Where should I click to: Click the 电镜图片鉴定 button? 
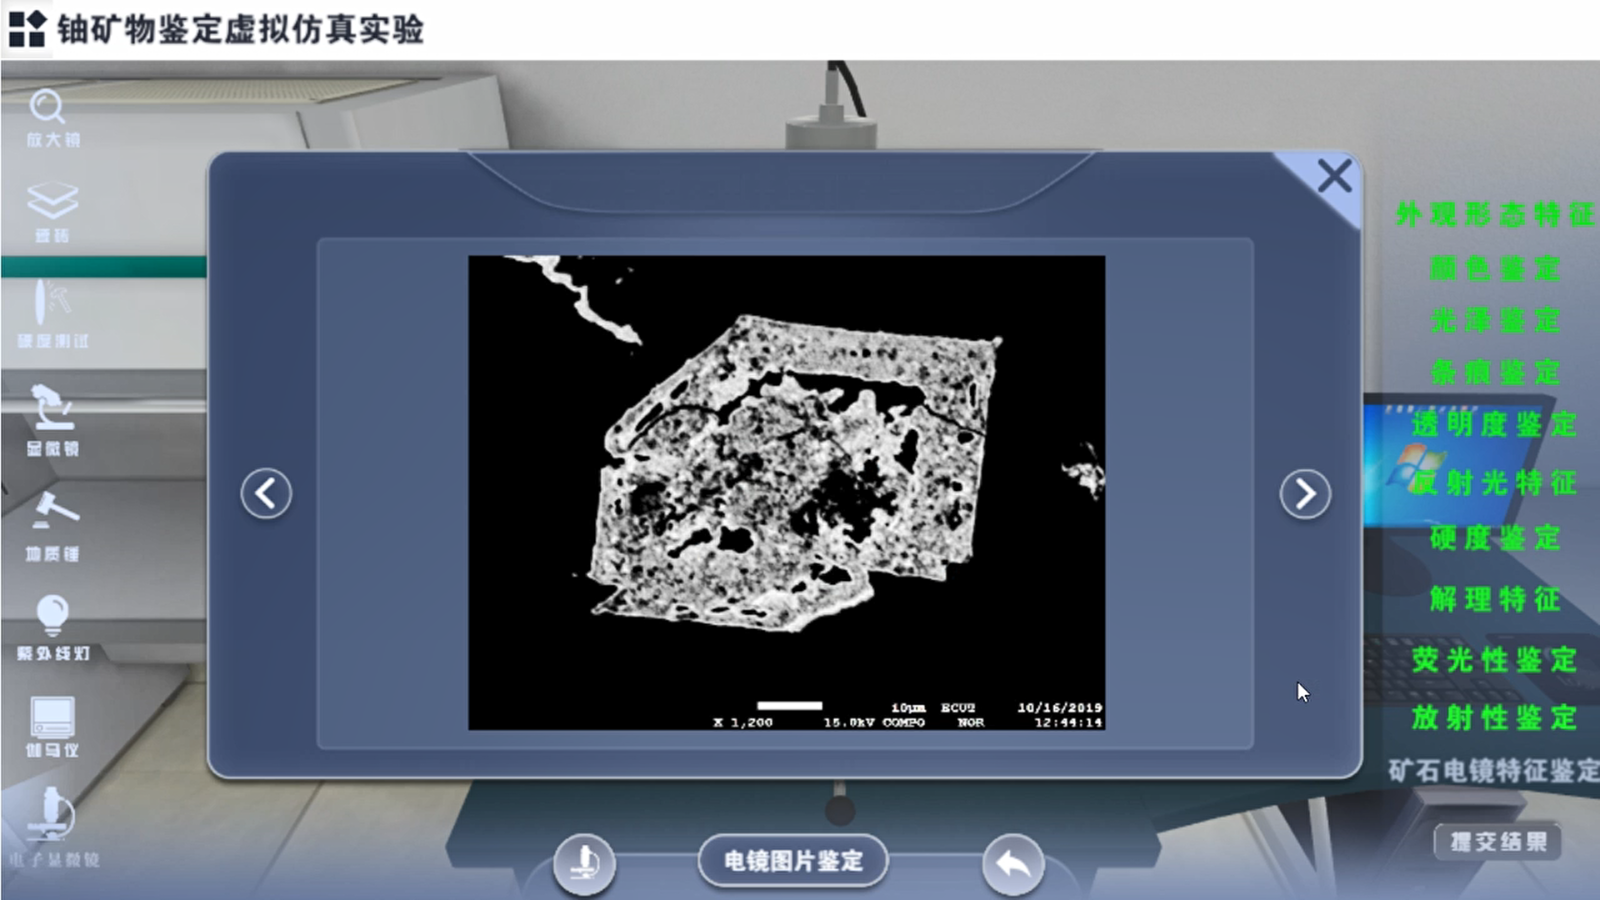tap(793, 861)
